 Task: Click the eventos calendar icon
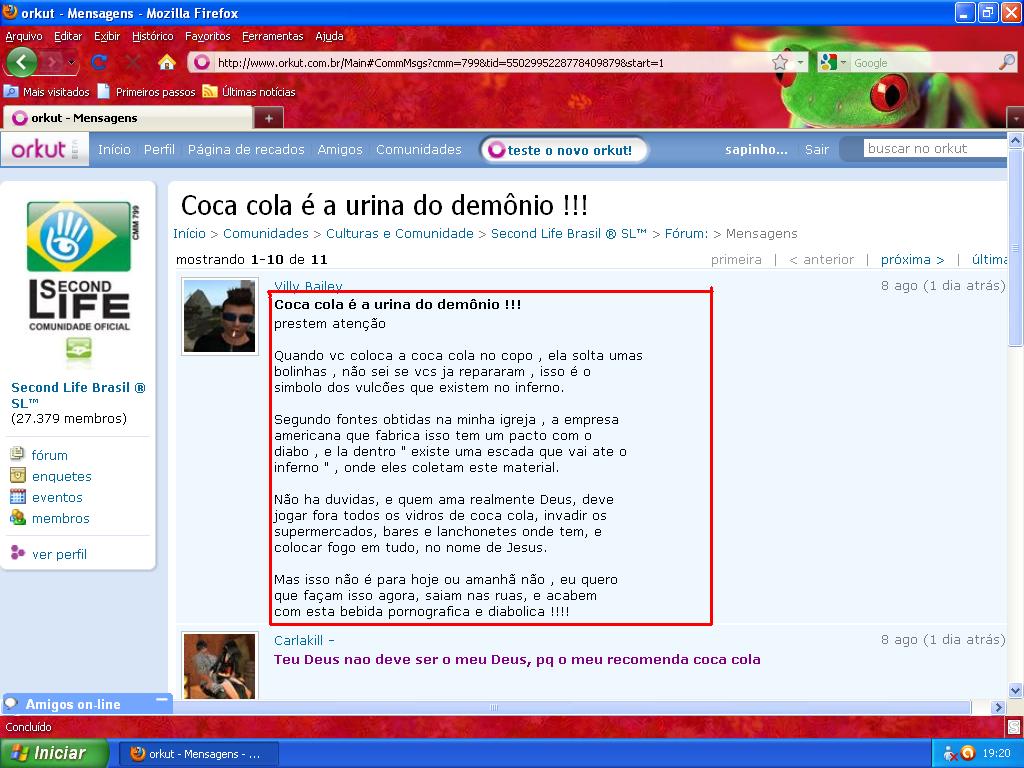[18, 496]
